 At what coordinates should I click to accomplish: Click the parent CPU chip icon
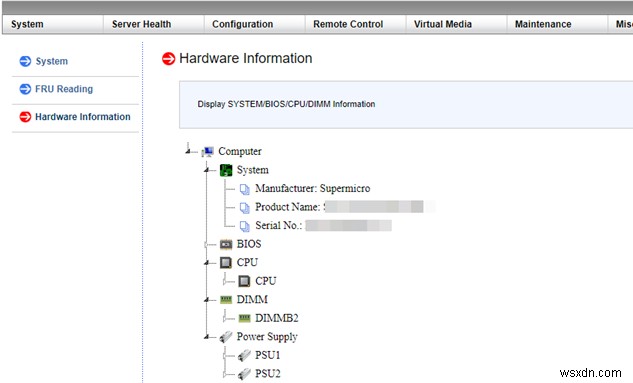(x=226, y=263)
